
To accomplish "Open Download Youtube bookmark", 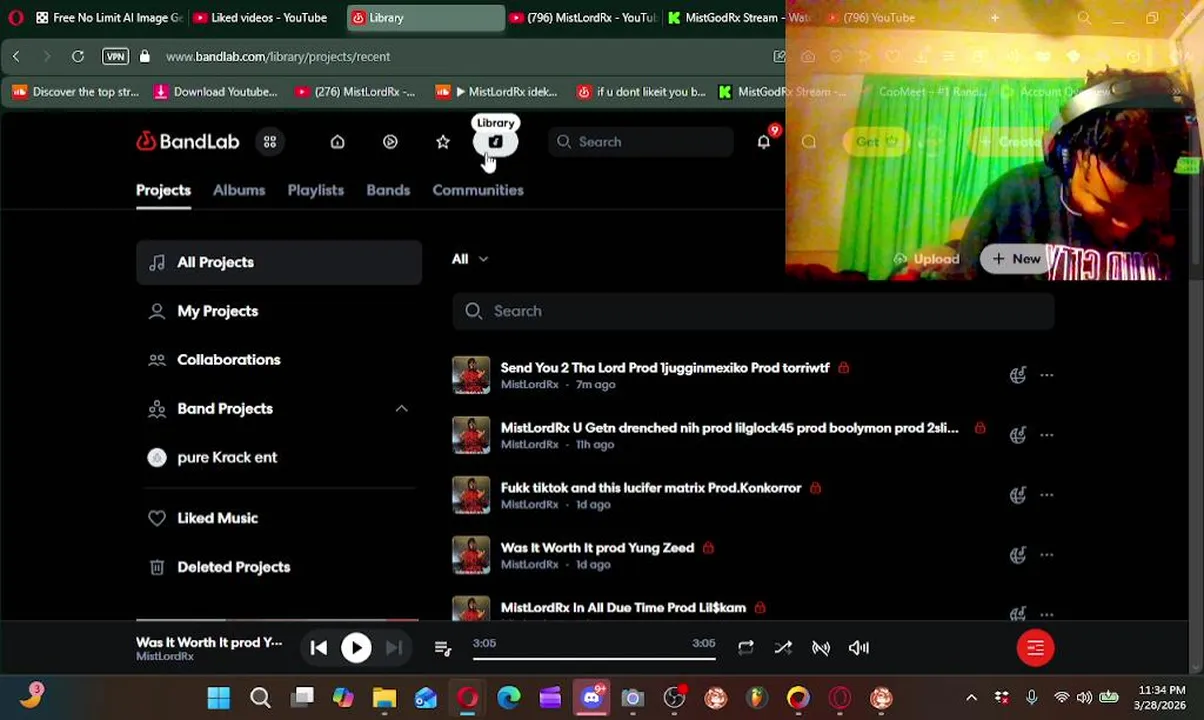I will tap(216, 92).
